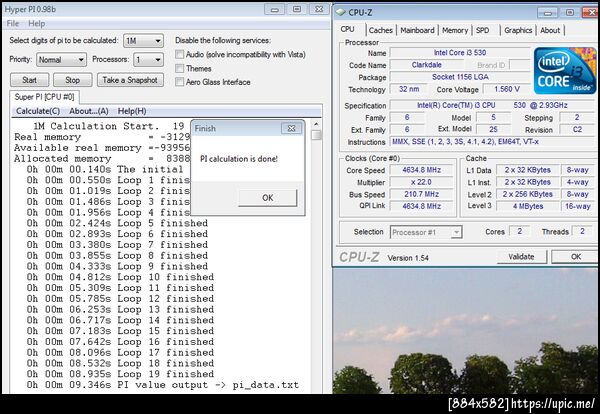Viewport: 600px width, 414px height.
Task: Close the Finish dialog with X
Action: (290, 128)
